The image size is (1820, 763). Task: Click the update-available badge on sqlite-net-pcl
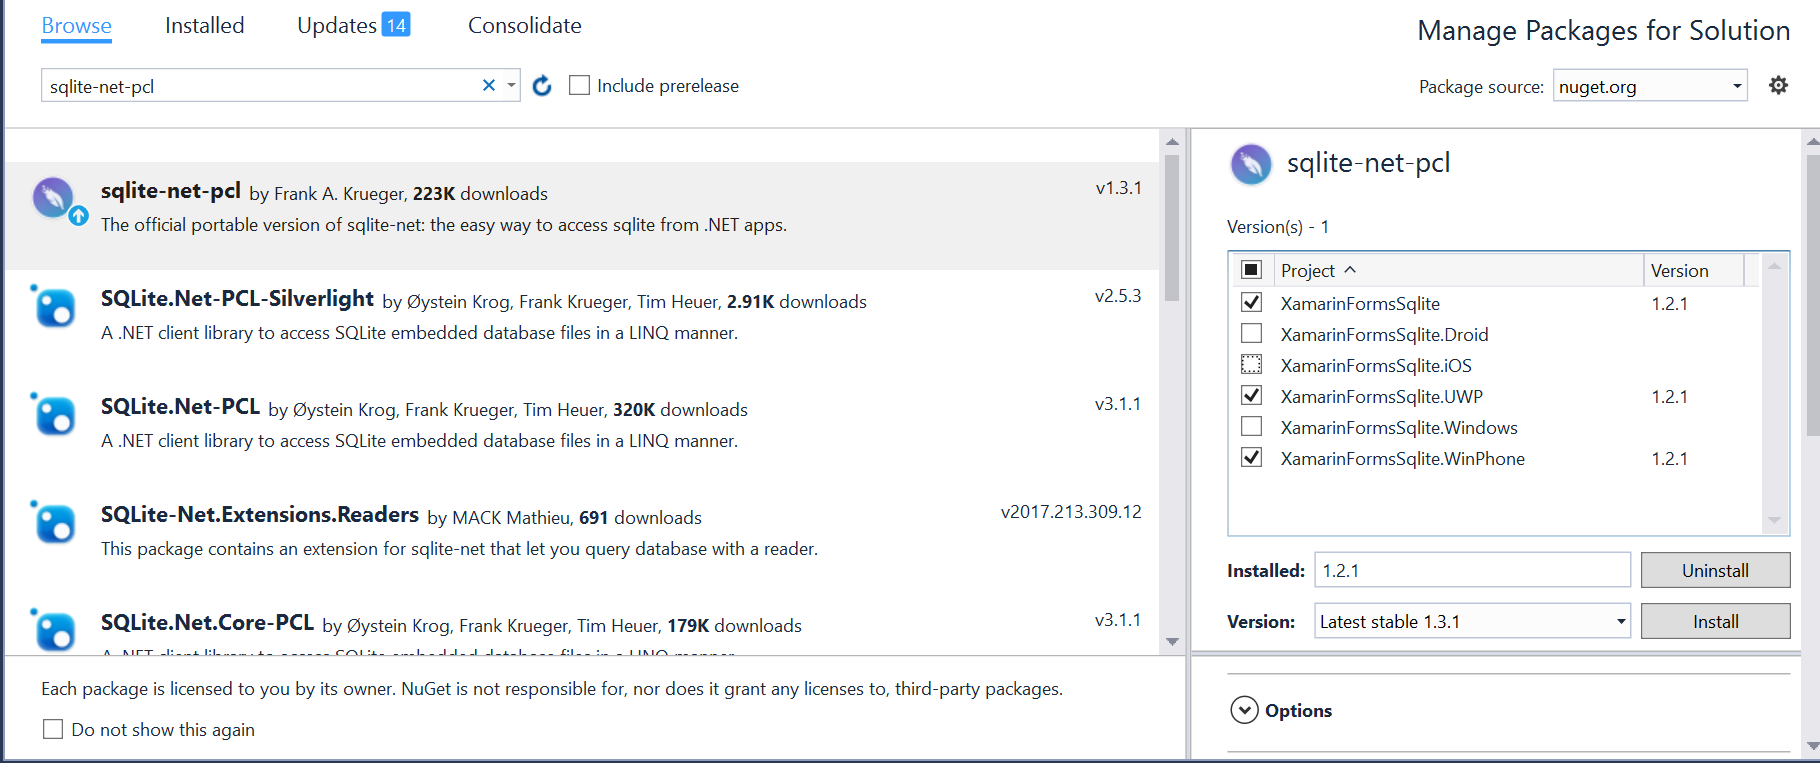[78, 215]
